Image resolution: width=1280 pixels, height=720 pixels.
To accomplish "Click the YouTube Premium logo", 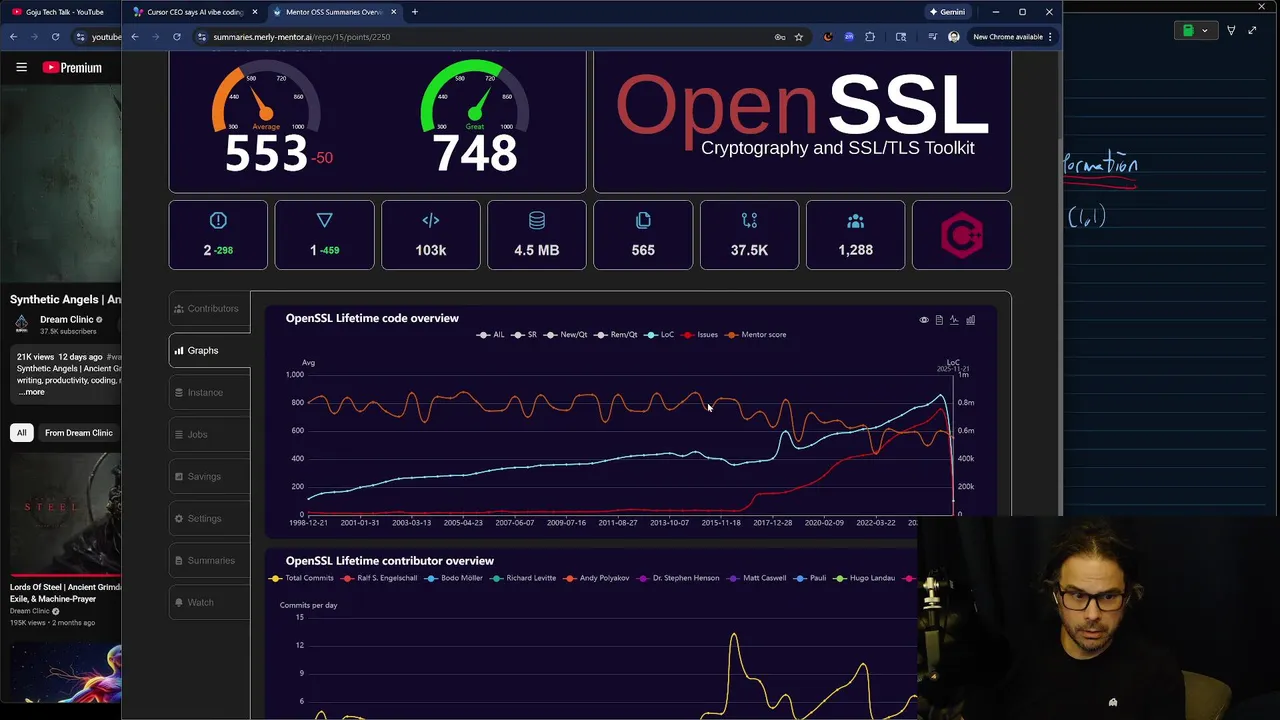I will (72, 67).
